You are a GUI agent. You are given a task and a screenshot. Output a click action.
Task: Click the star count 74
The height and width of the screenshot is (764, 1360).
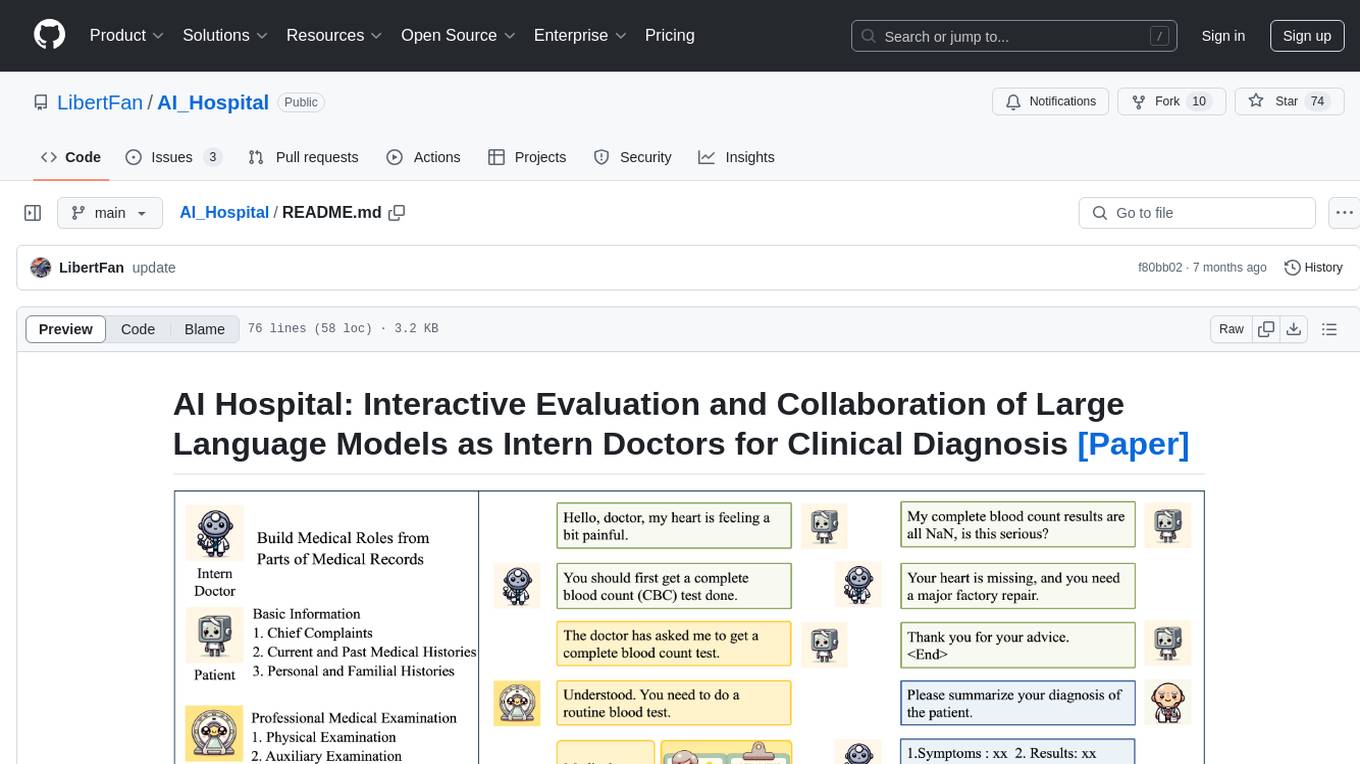1317,101
